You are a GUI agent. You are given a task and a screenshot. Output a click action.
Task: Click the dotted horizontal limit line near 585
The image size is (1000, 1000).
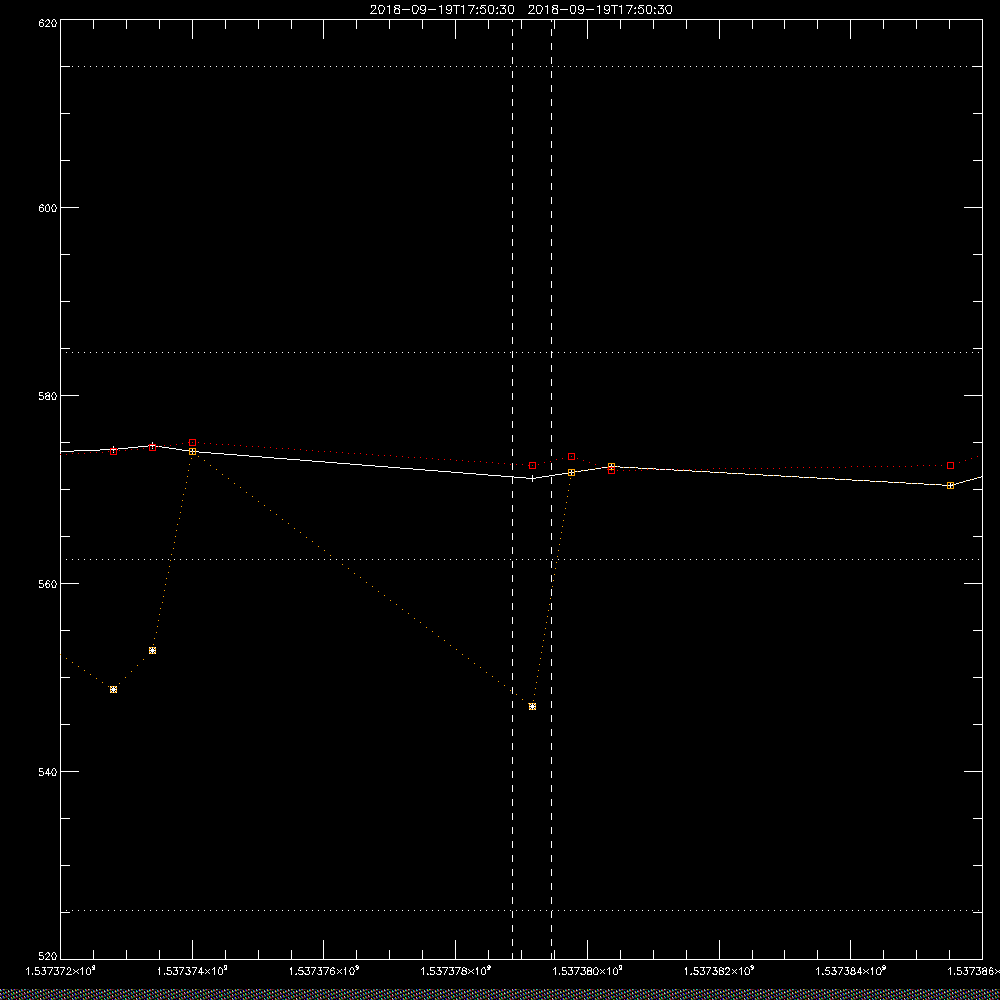pyautogui.click(x=521, y=352)
